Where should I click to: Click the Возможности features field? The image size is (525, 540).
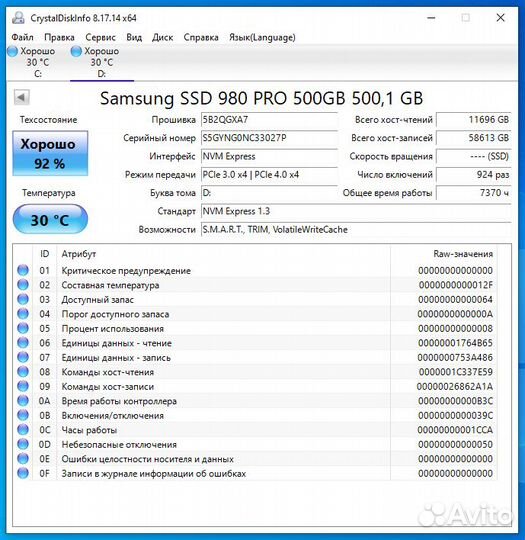356,229
